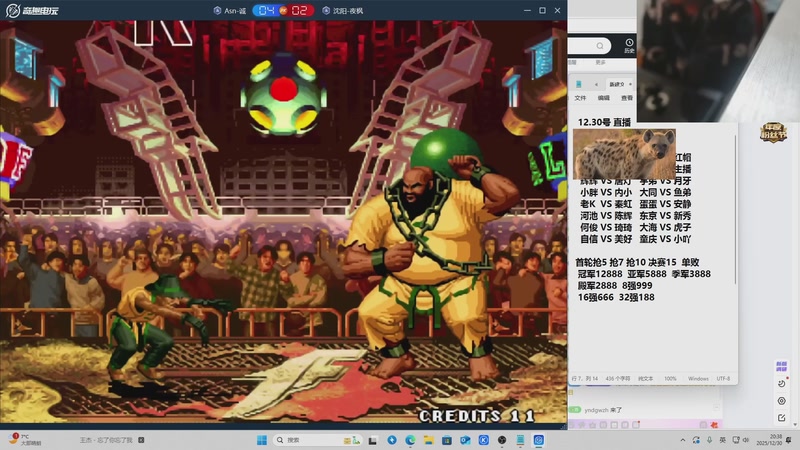Select the Notepad document tab
The height and width of the screenshot is (450, 800).
point(619,84)
